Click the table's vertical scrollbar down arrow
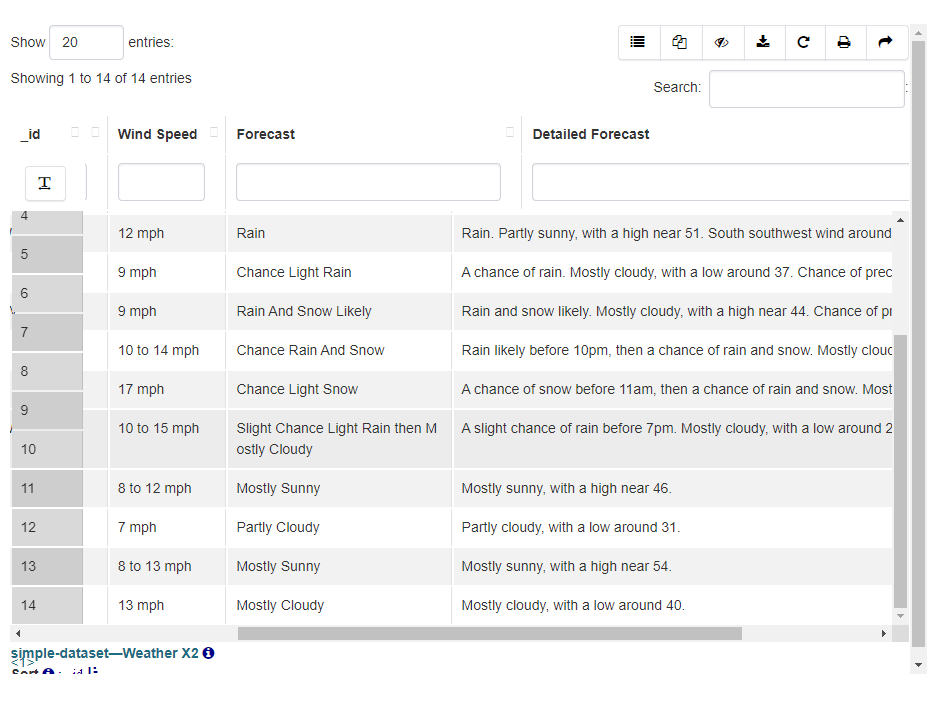934x704 pixels. tap(901, 616)
